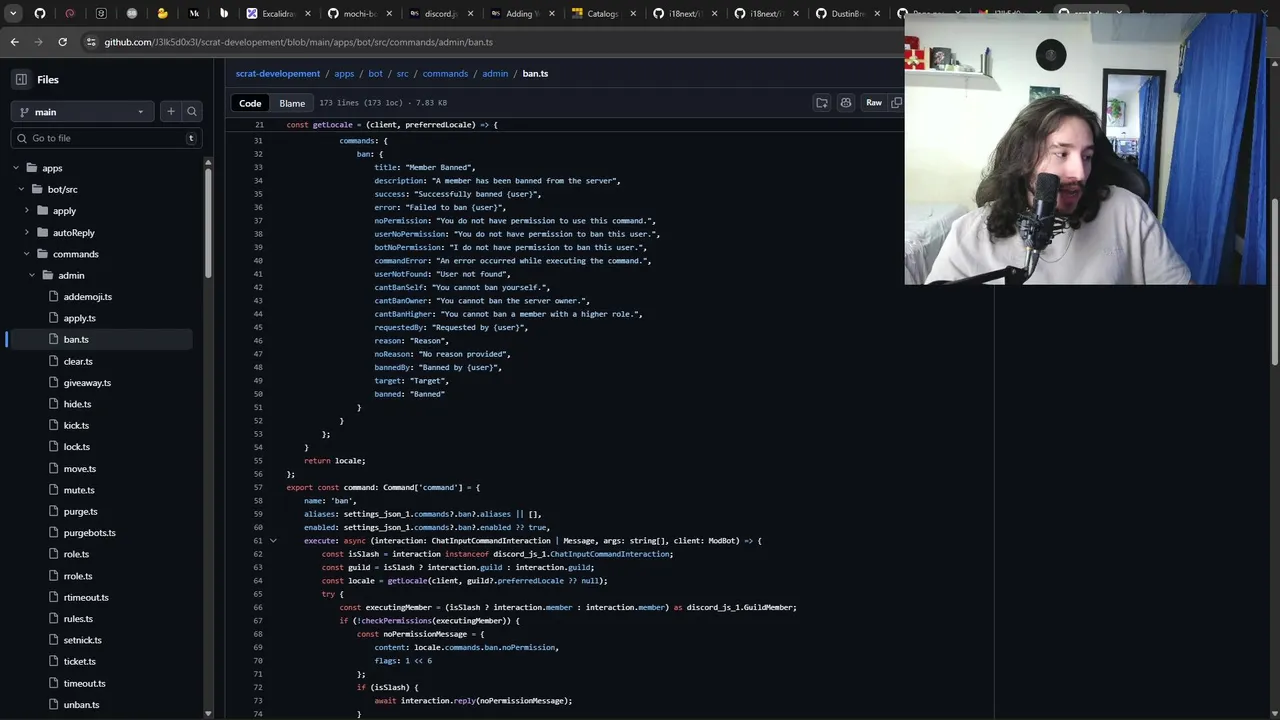Open the tab search dropdown arrow

13,14
